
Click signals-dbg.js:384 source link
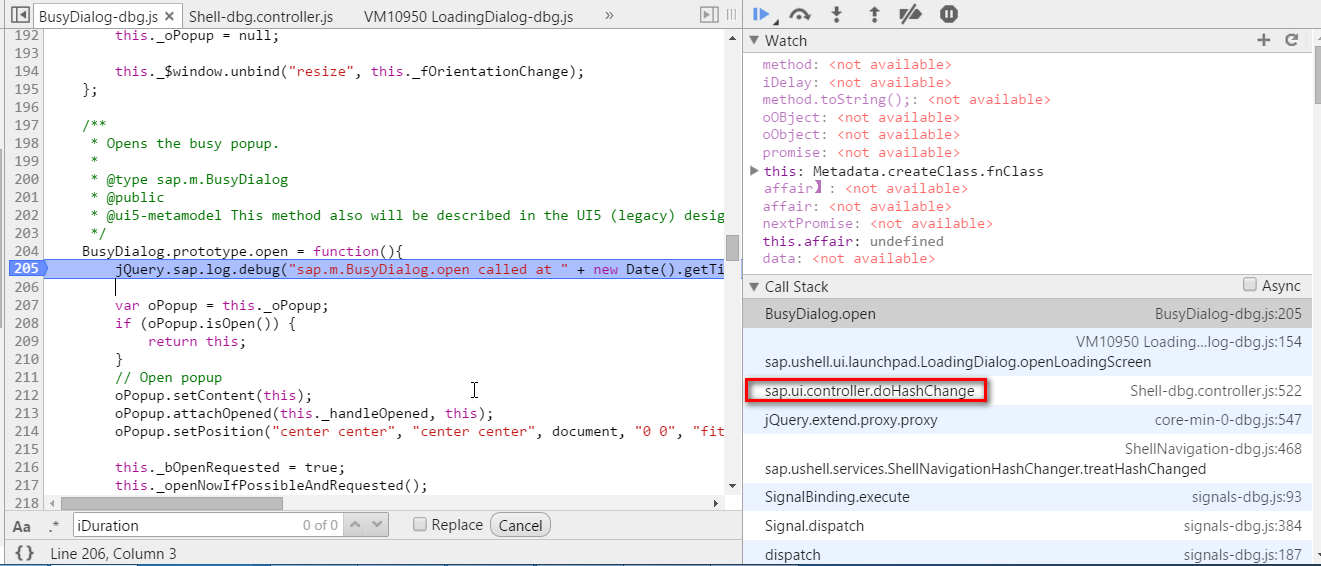1243,526
